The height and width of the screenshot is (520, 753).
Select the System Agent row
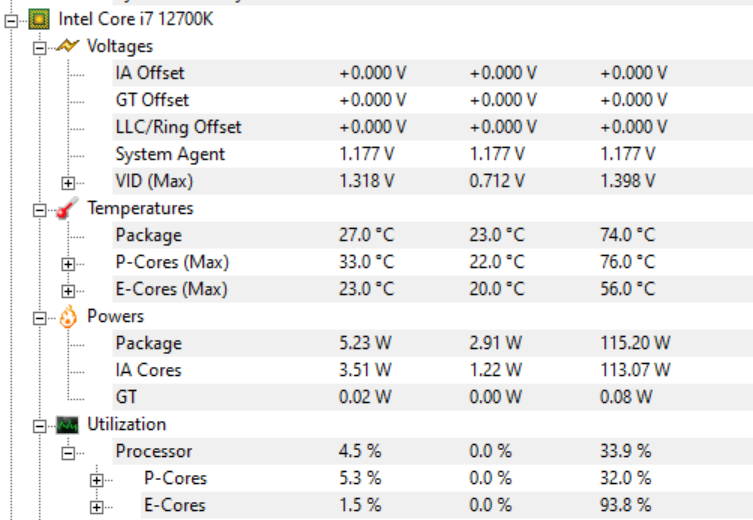pyautogui.click(x=432, y=154)
